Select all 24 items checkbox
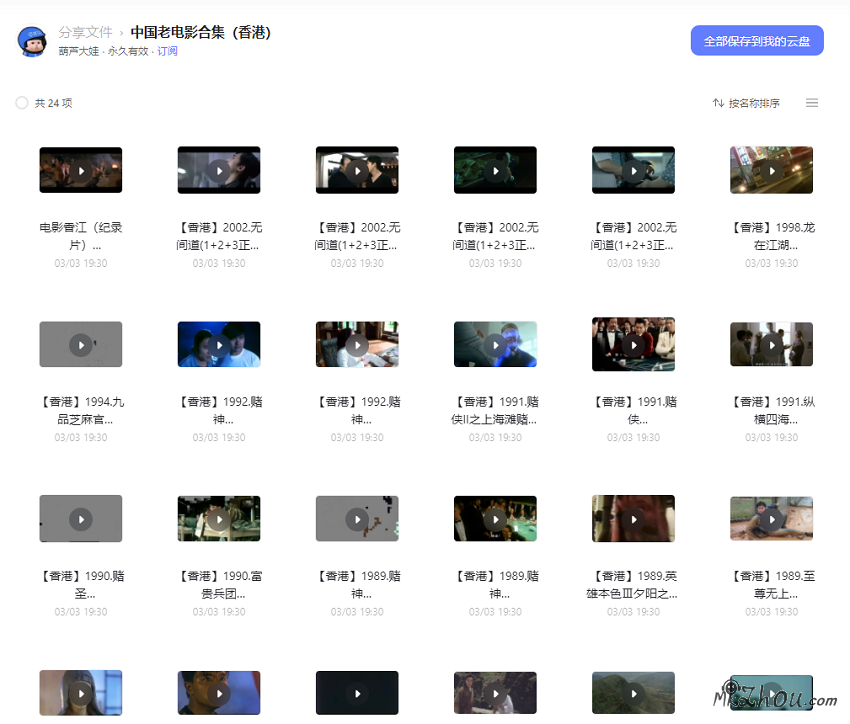The width and height of the screenshot is (850, 724). coord(22,103)
